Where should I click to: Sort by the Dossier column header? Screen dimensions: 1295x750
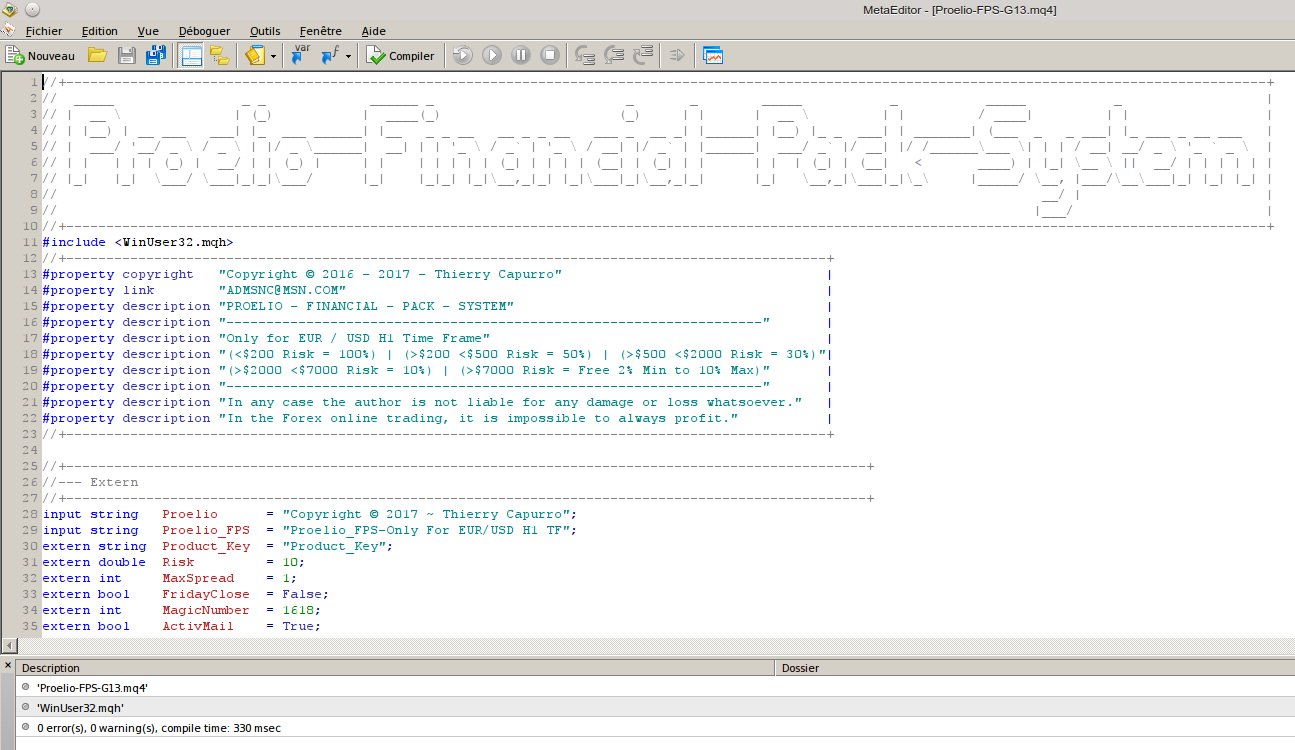(x=1034, y=668)
